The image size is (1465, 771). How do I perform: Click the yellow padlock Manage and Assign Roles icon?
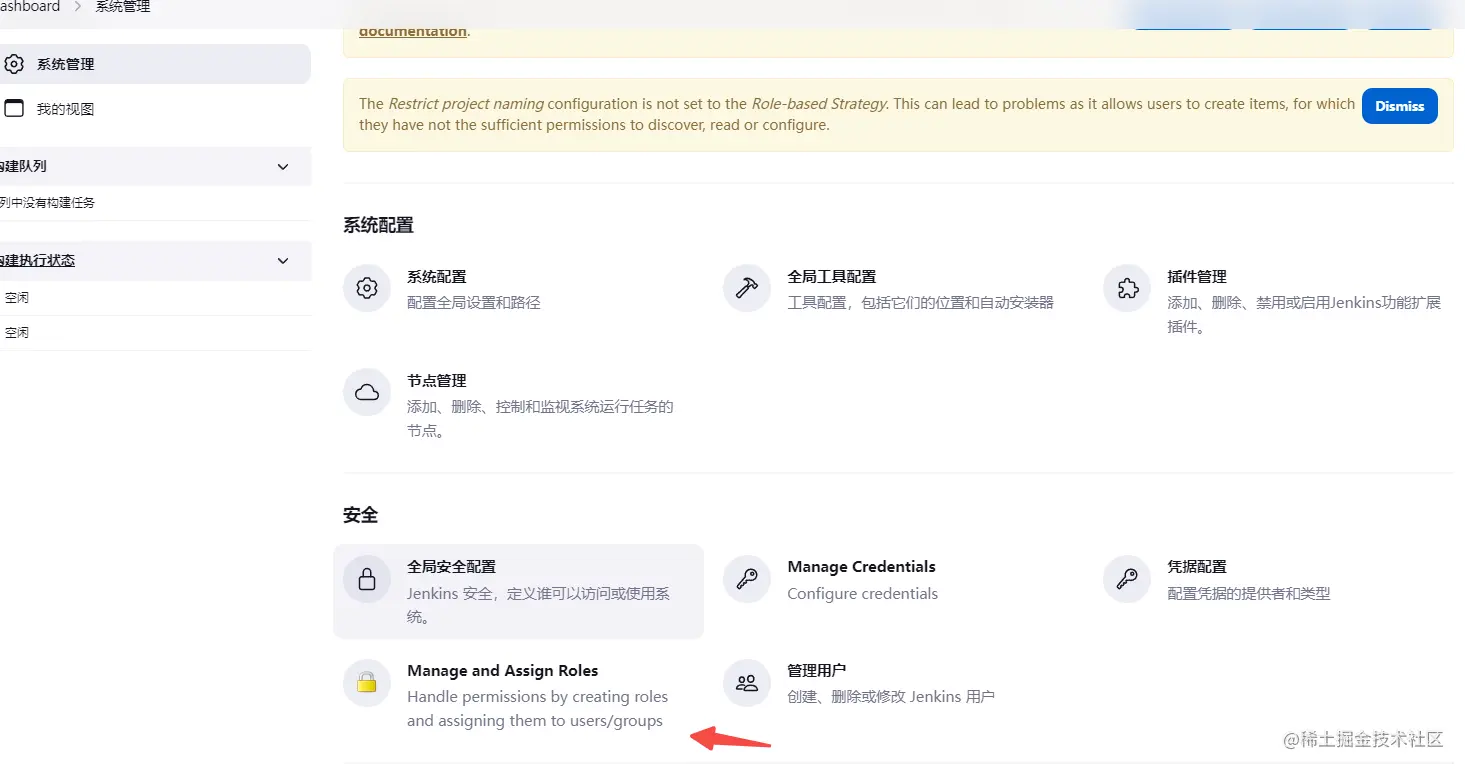[x=367, y=682]
